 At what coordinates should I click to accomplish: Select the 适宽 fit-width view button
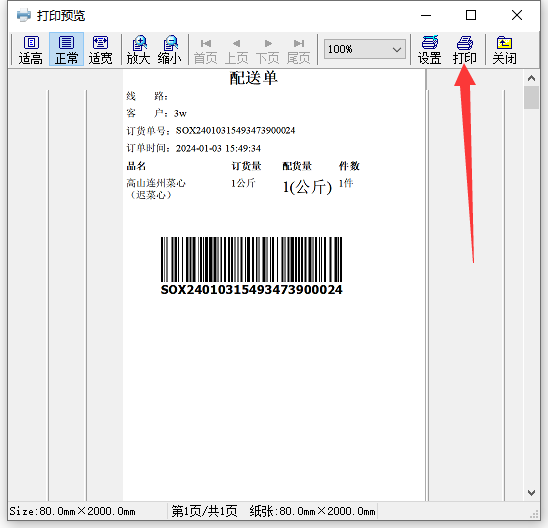[x=100, y=50]
